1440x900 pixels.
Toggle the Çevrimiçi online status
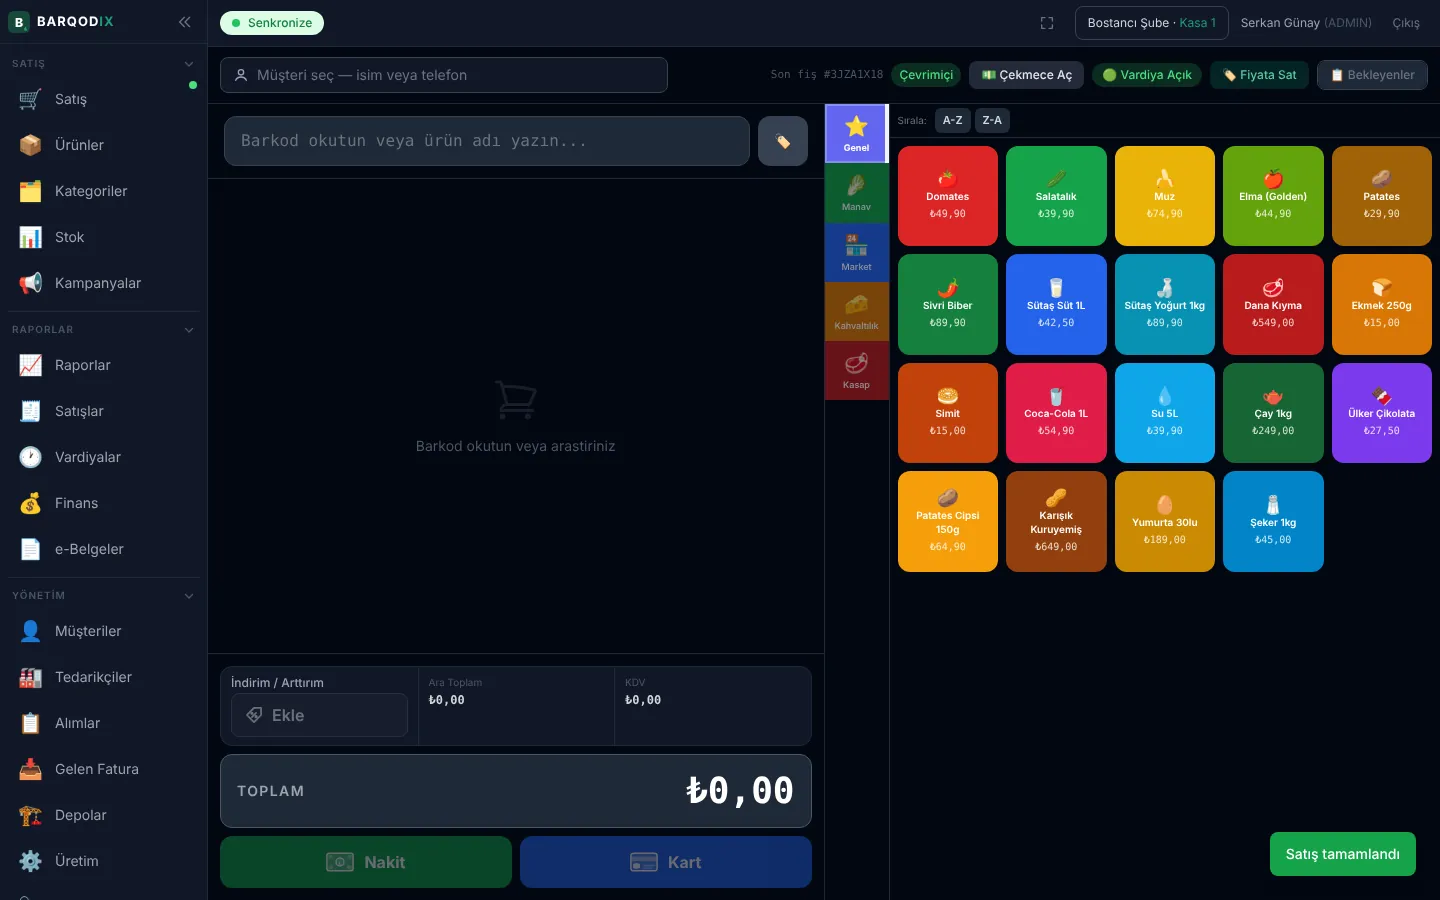coord(926,75)
